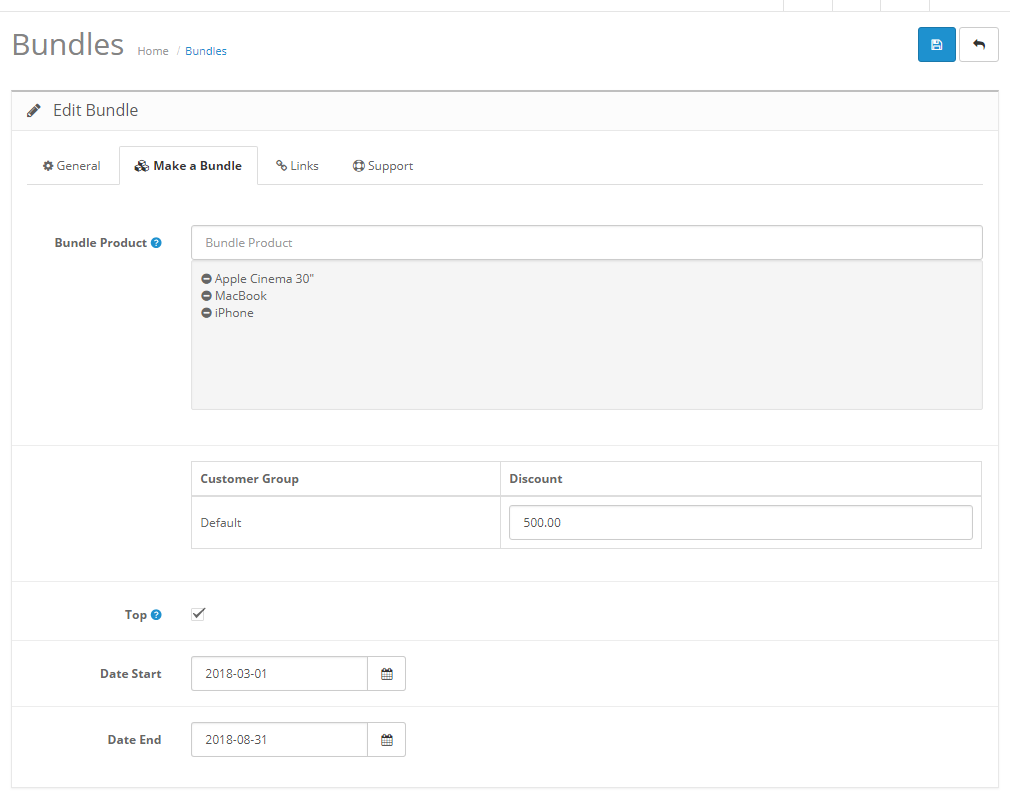The height and width of the screenshot is (799, 1010).
Task: Remove MacBook from bundle list
Action: pyautogui.click(x=206, y=296)
